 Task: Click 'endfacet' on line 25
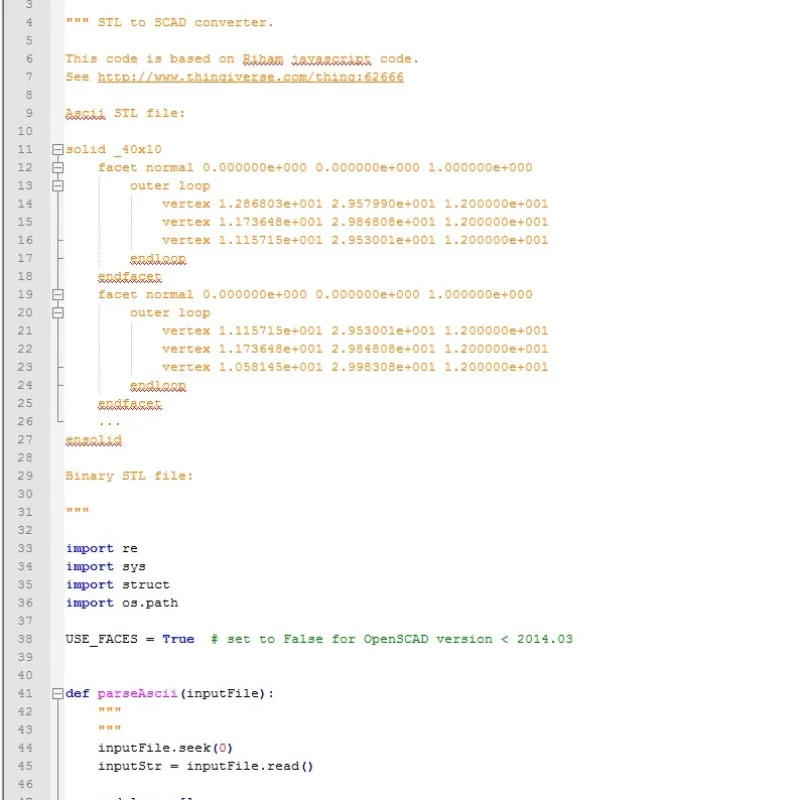(130, 404)
